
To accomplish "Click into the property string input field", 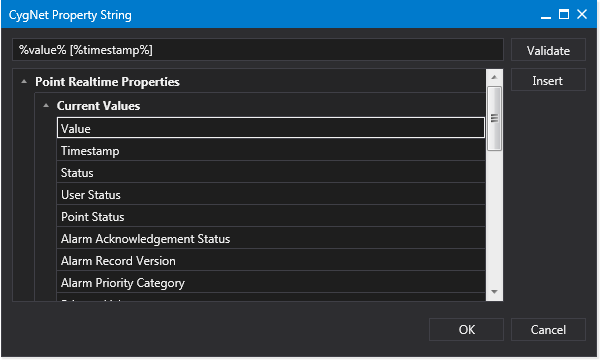I will coord(258,50).
